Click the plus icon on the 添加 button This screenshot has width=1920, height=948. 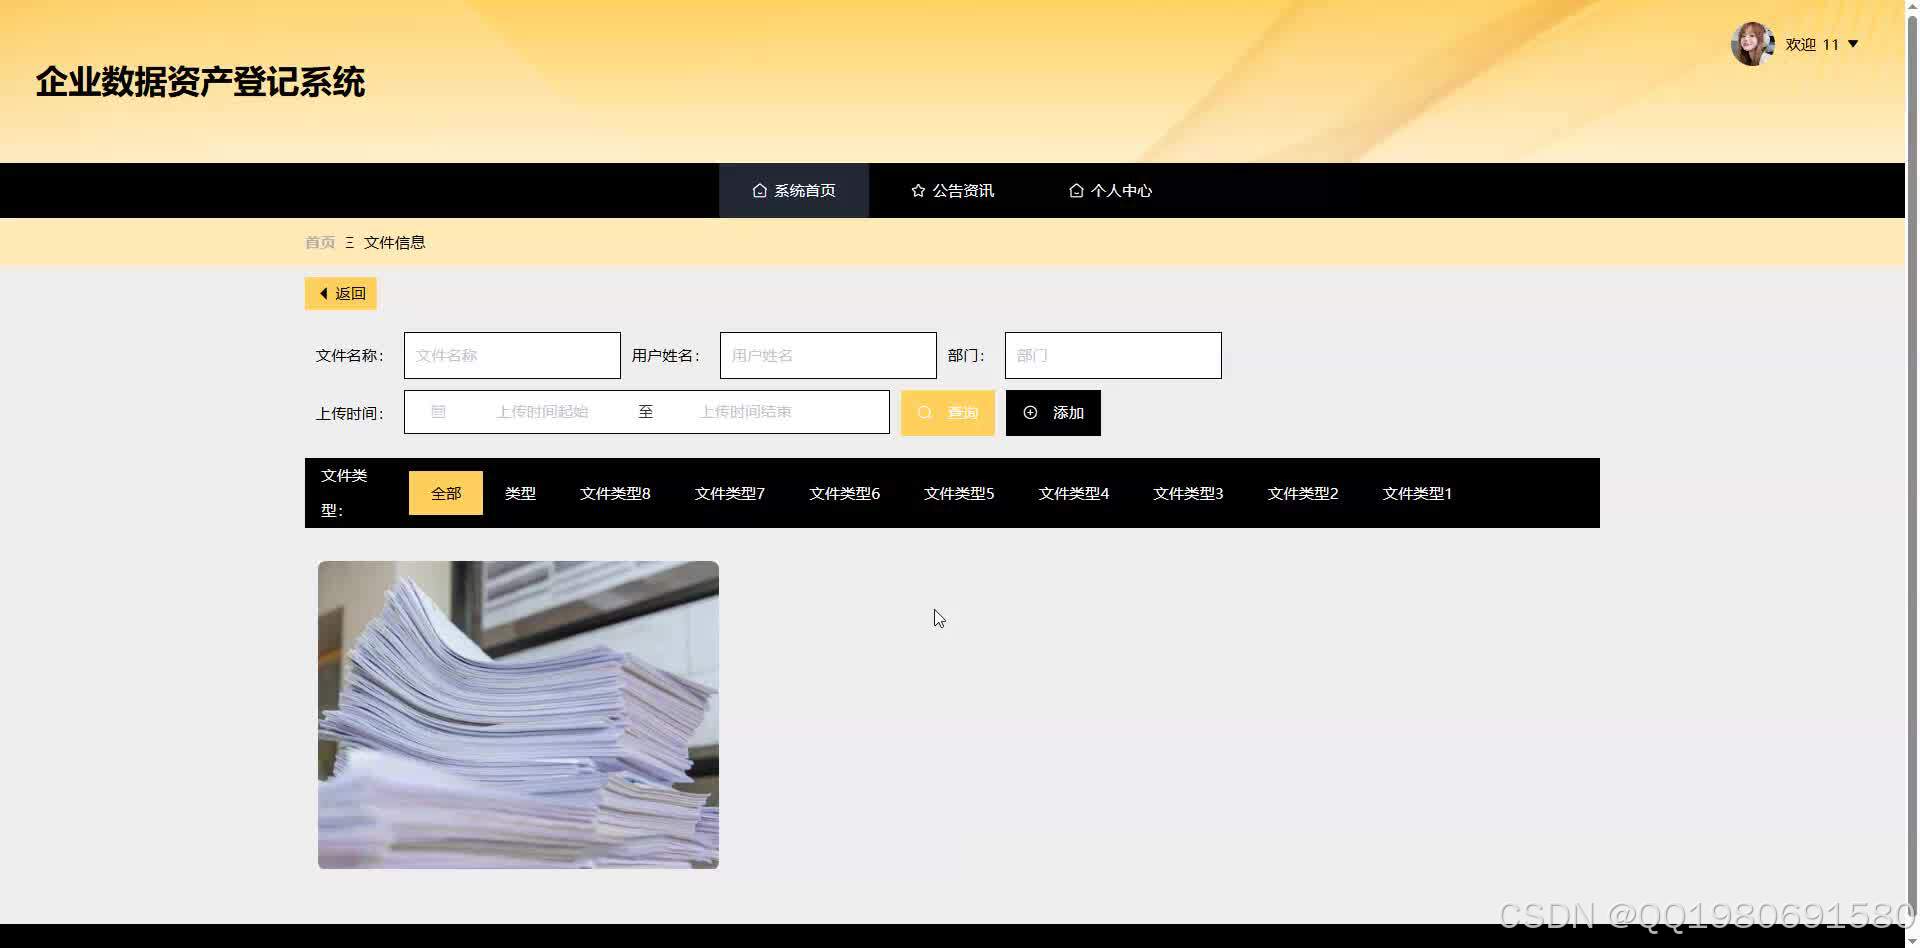pyautogui.click(x=1031, y=412)
